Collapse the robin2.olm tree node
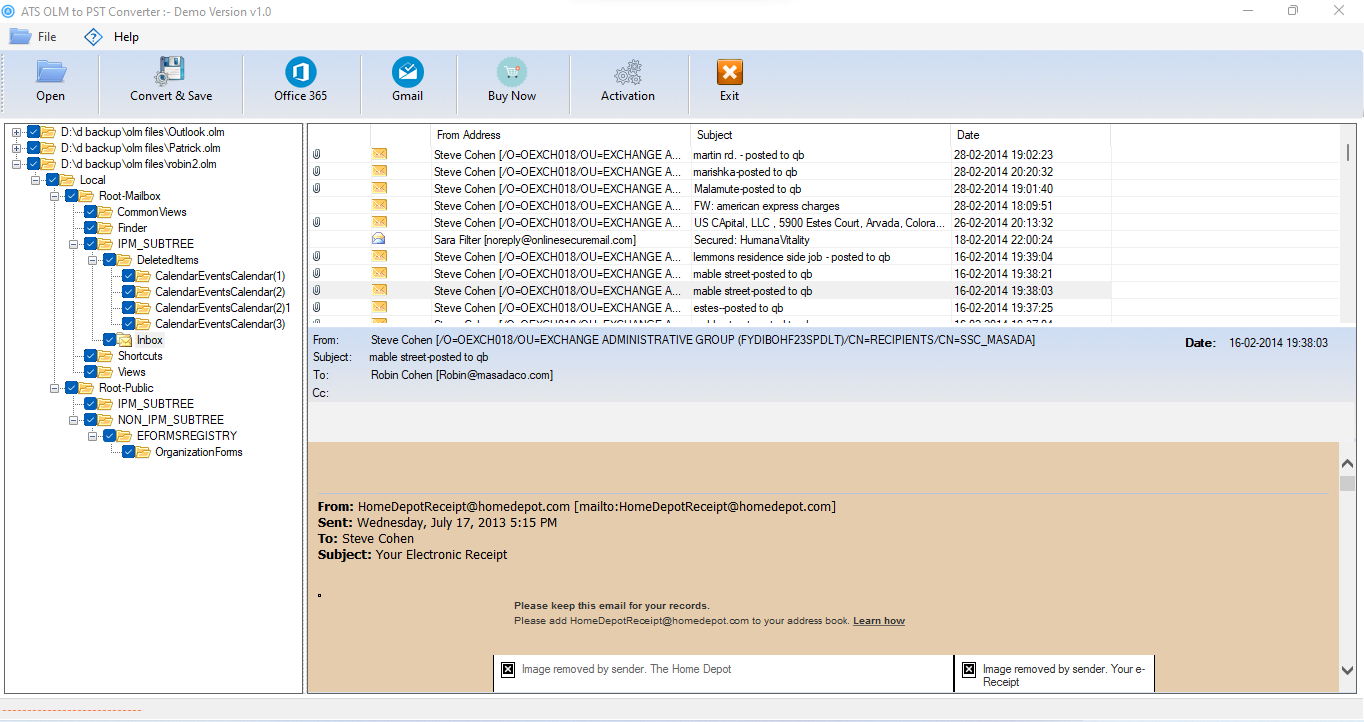 coord(16,164)
